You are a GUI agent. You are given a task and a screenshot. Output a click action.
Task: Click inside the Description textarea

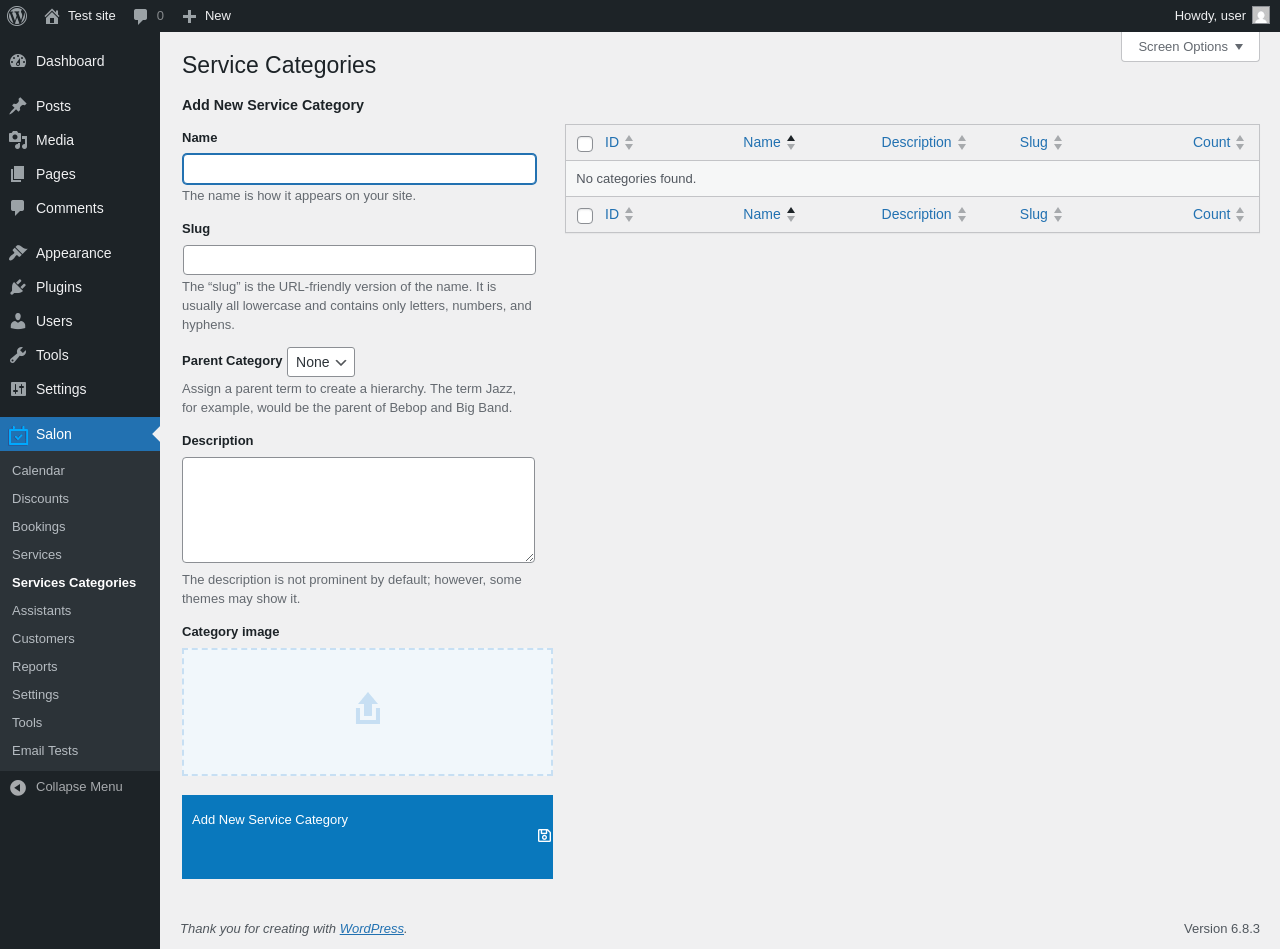(358, 510)
